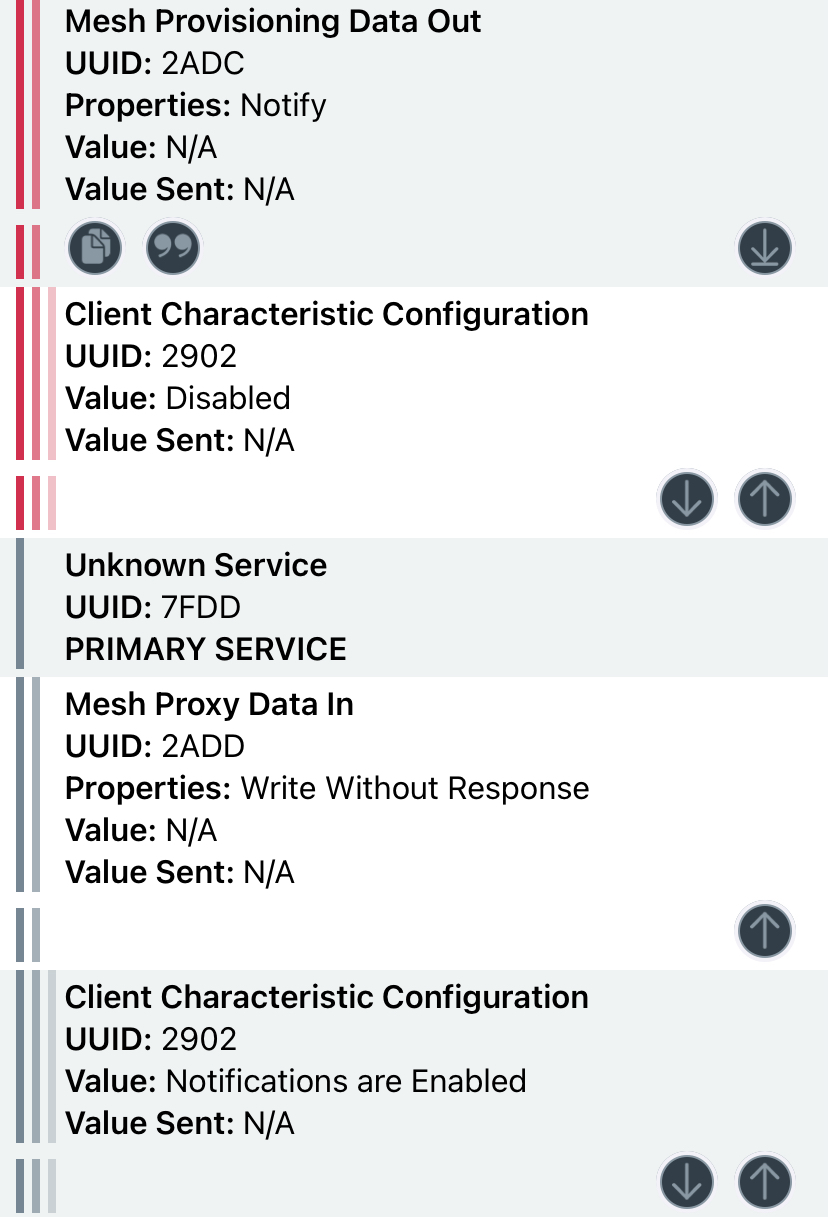Tap the Write Without Response property text
This screenshot has height=1217, width=828.
tap(415, 788)
